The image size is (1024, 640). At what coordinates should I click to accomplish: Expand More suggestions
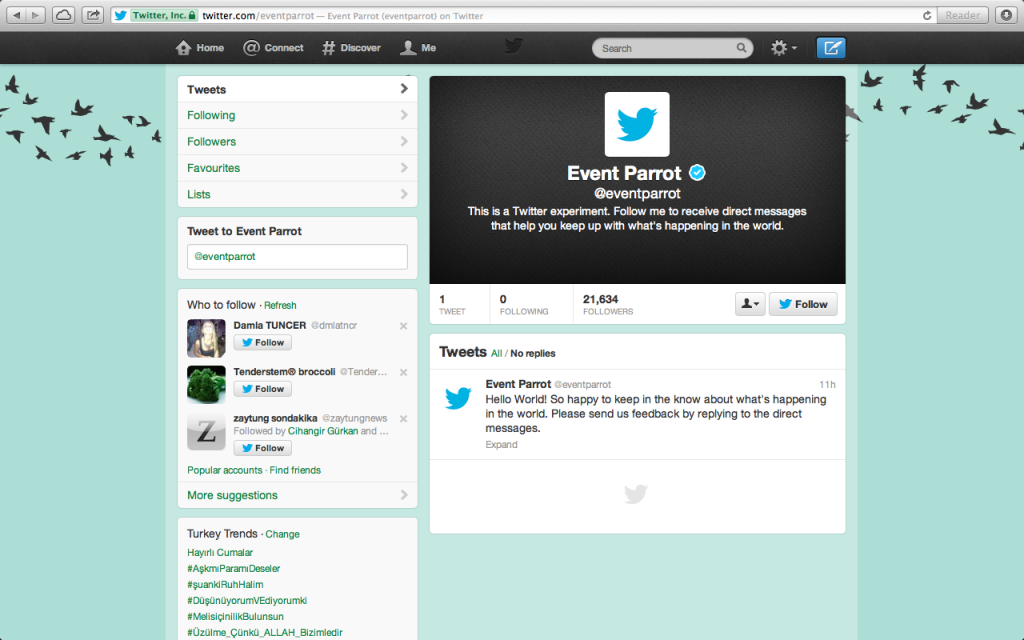(x=231, y=494)
